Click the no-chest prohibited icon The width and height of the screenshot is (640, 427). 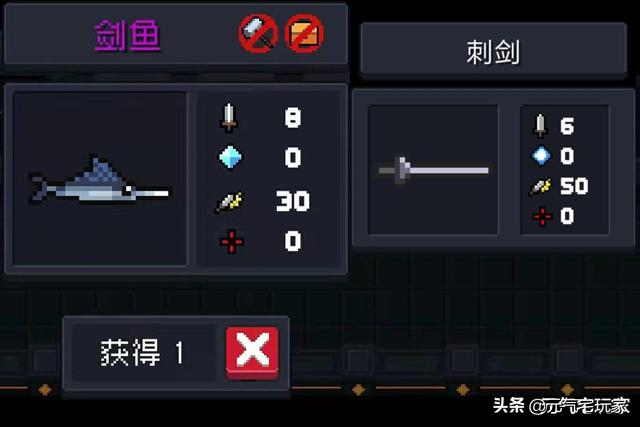click(304, 33)
